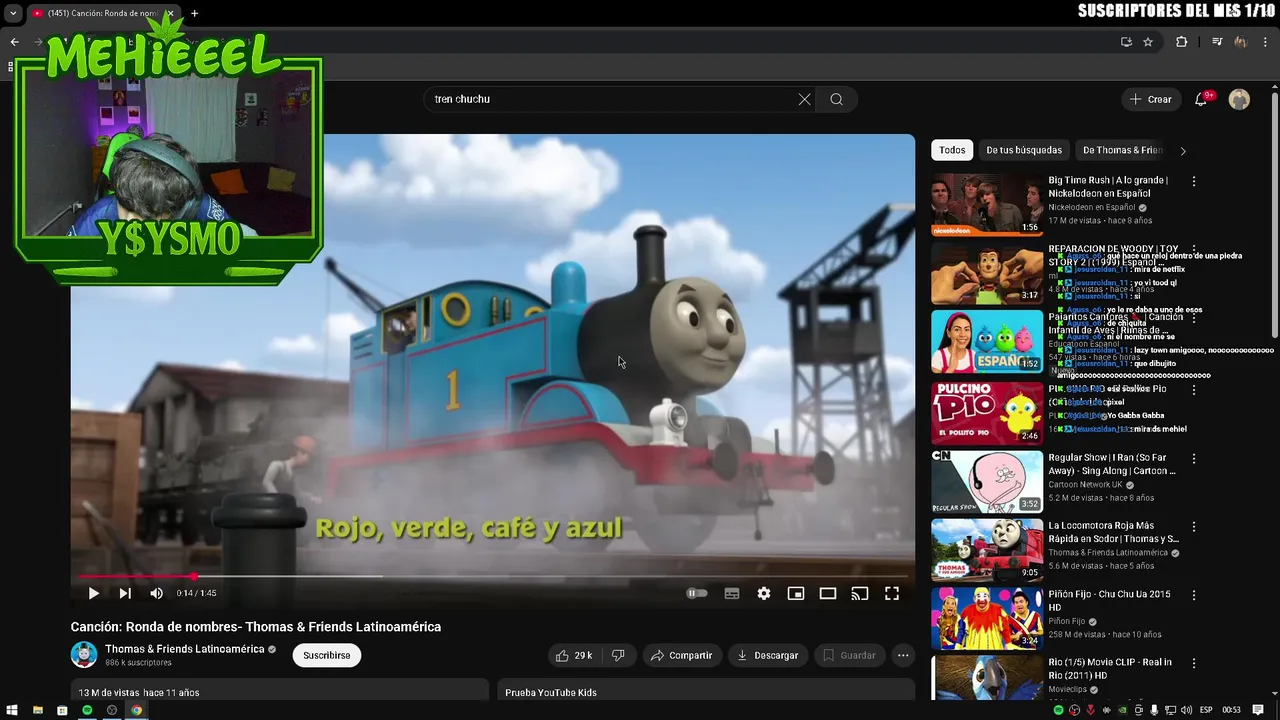1280x720 pixels.
Task: Open the Crear menu button
Action: (x=1150, y=99)
